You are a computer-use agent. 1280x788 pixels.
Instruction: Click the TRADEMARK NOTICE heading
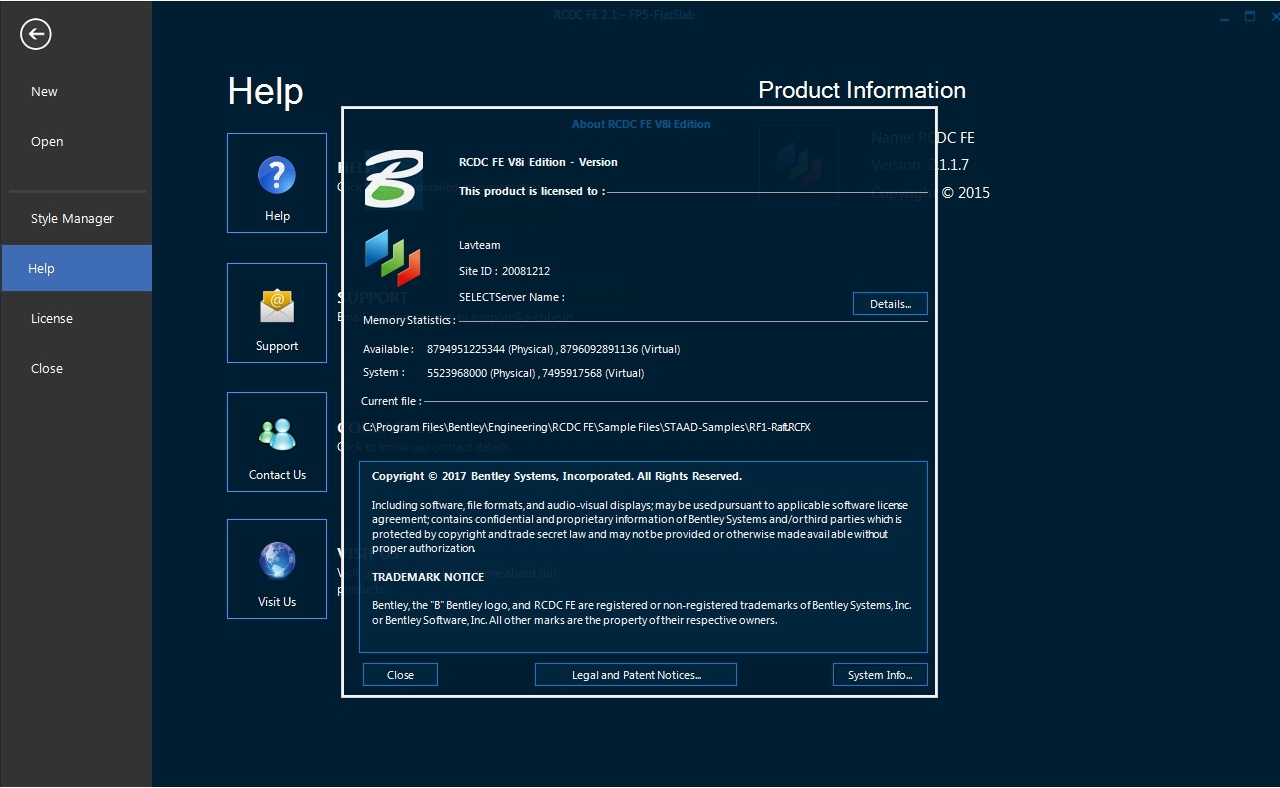click(428, 577)
